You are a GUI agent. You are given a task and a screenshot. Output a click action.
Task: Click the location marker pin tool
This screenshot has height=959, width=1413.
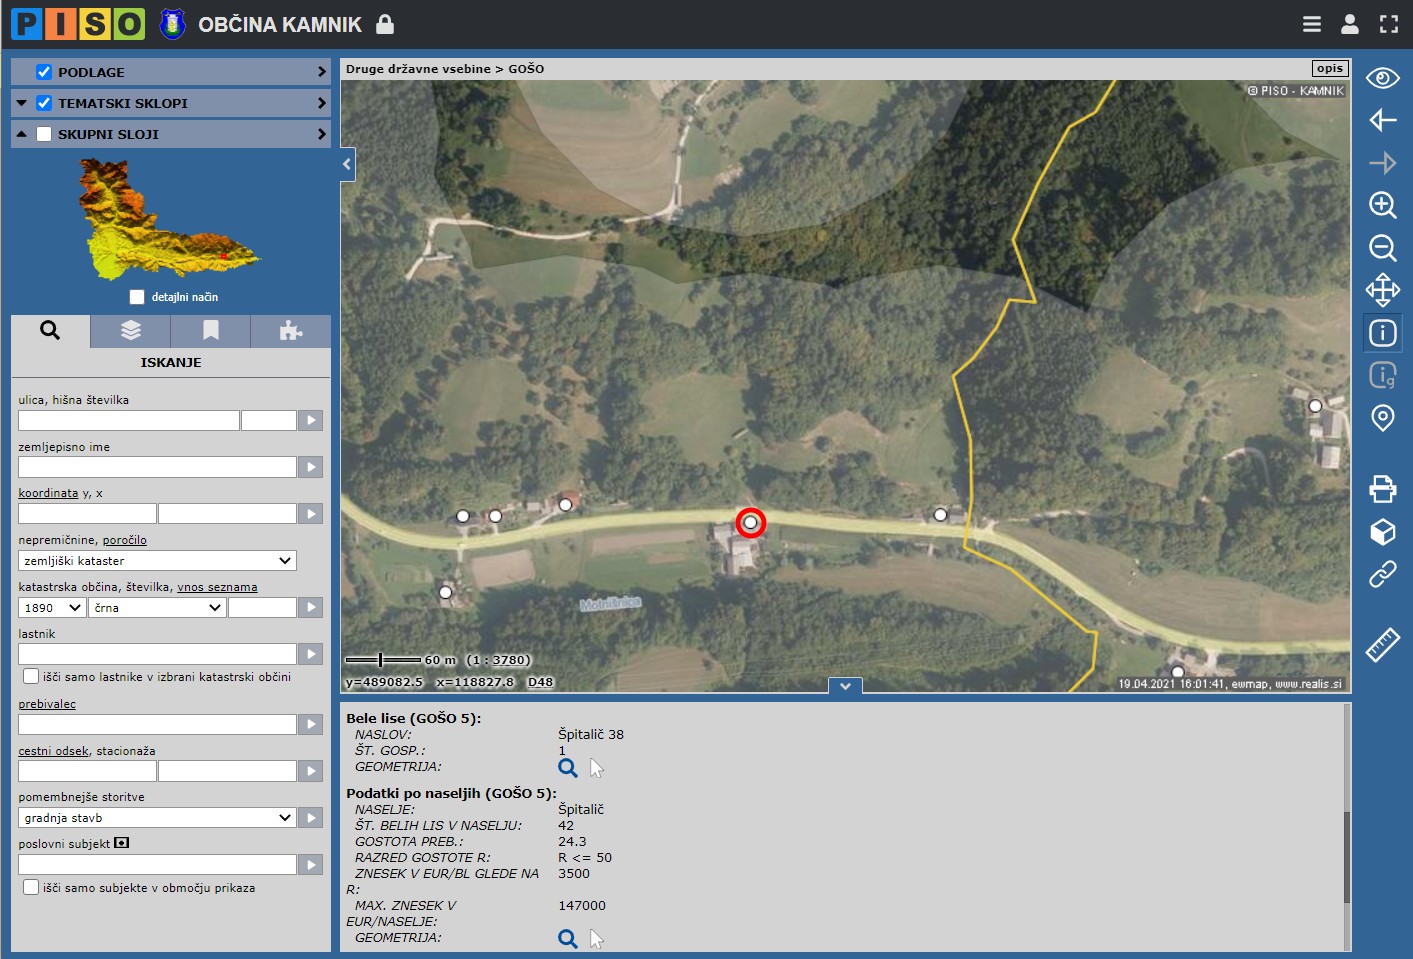click(x=1382, y=417)
